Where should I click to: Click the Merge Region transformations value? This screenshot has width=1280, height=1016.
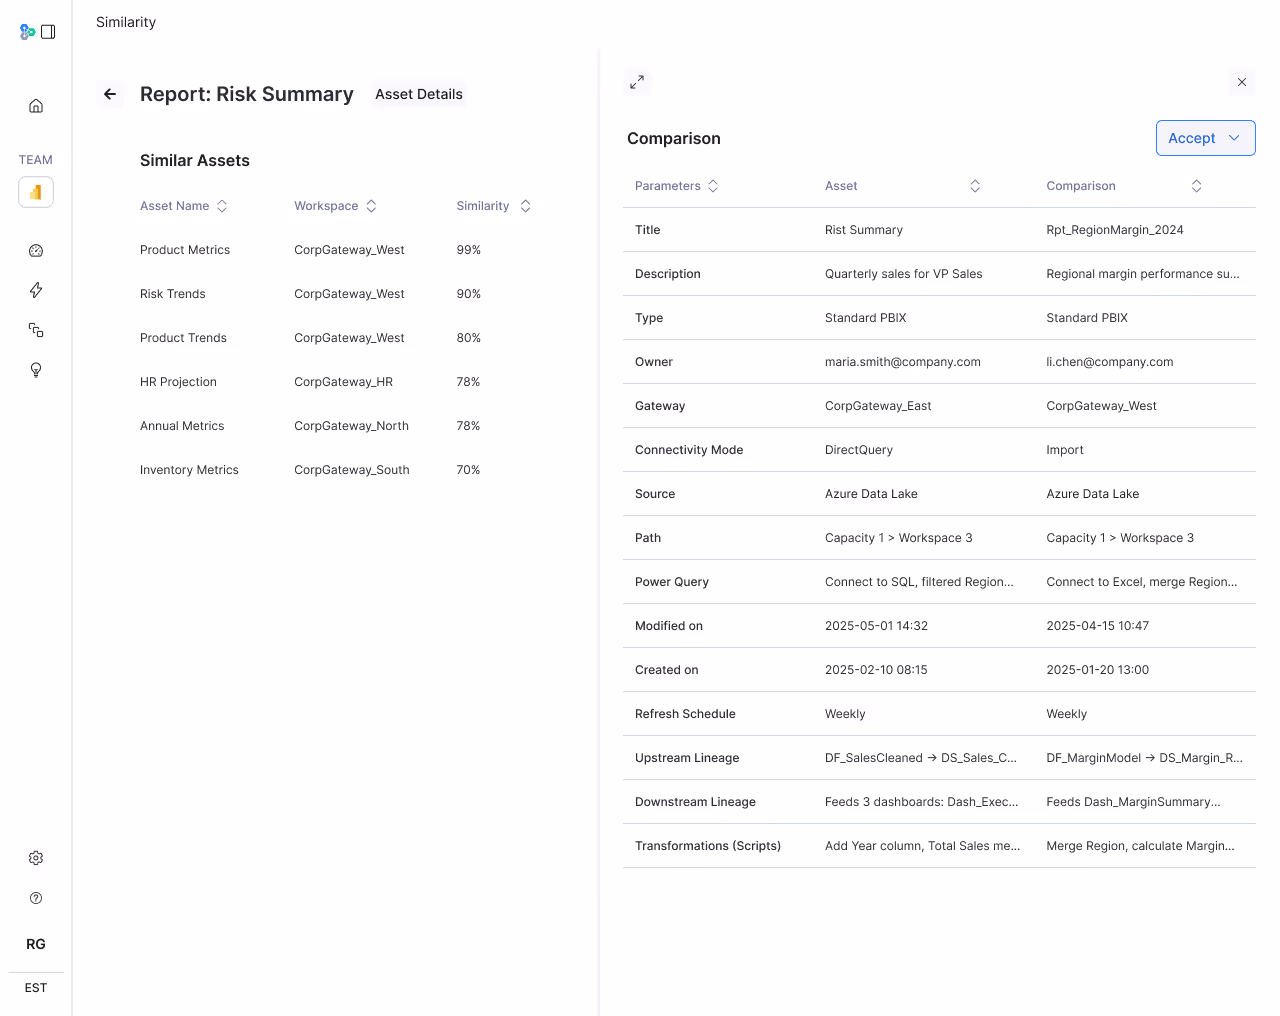pos(1141,846)
